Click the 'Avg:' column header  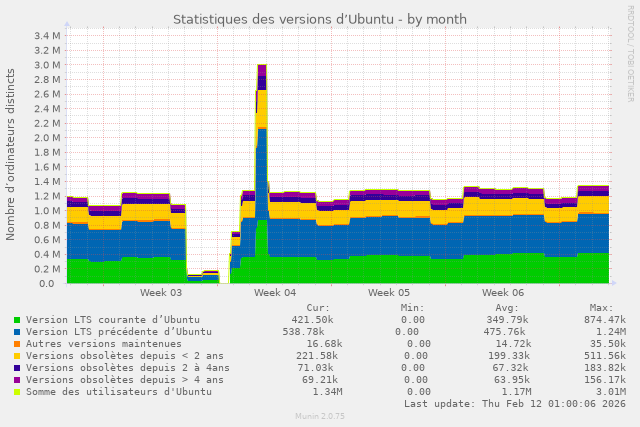coord(507,308)
